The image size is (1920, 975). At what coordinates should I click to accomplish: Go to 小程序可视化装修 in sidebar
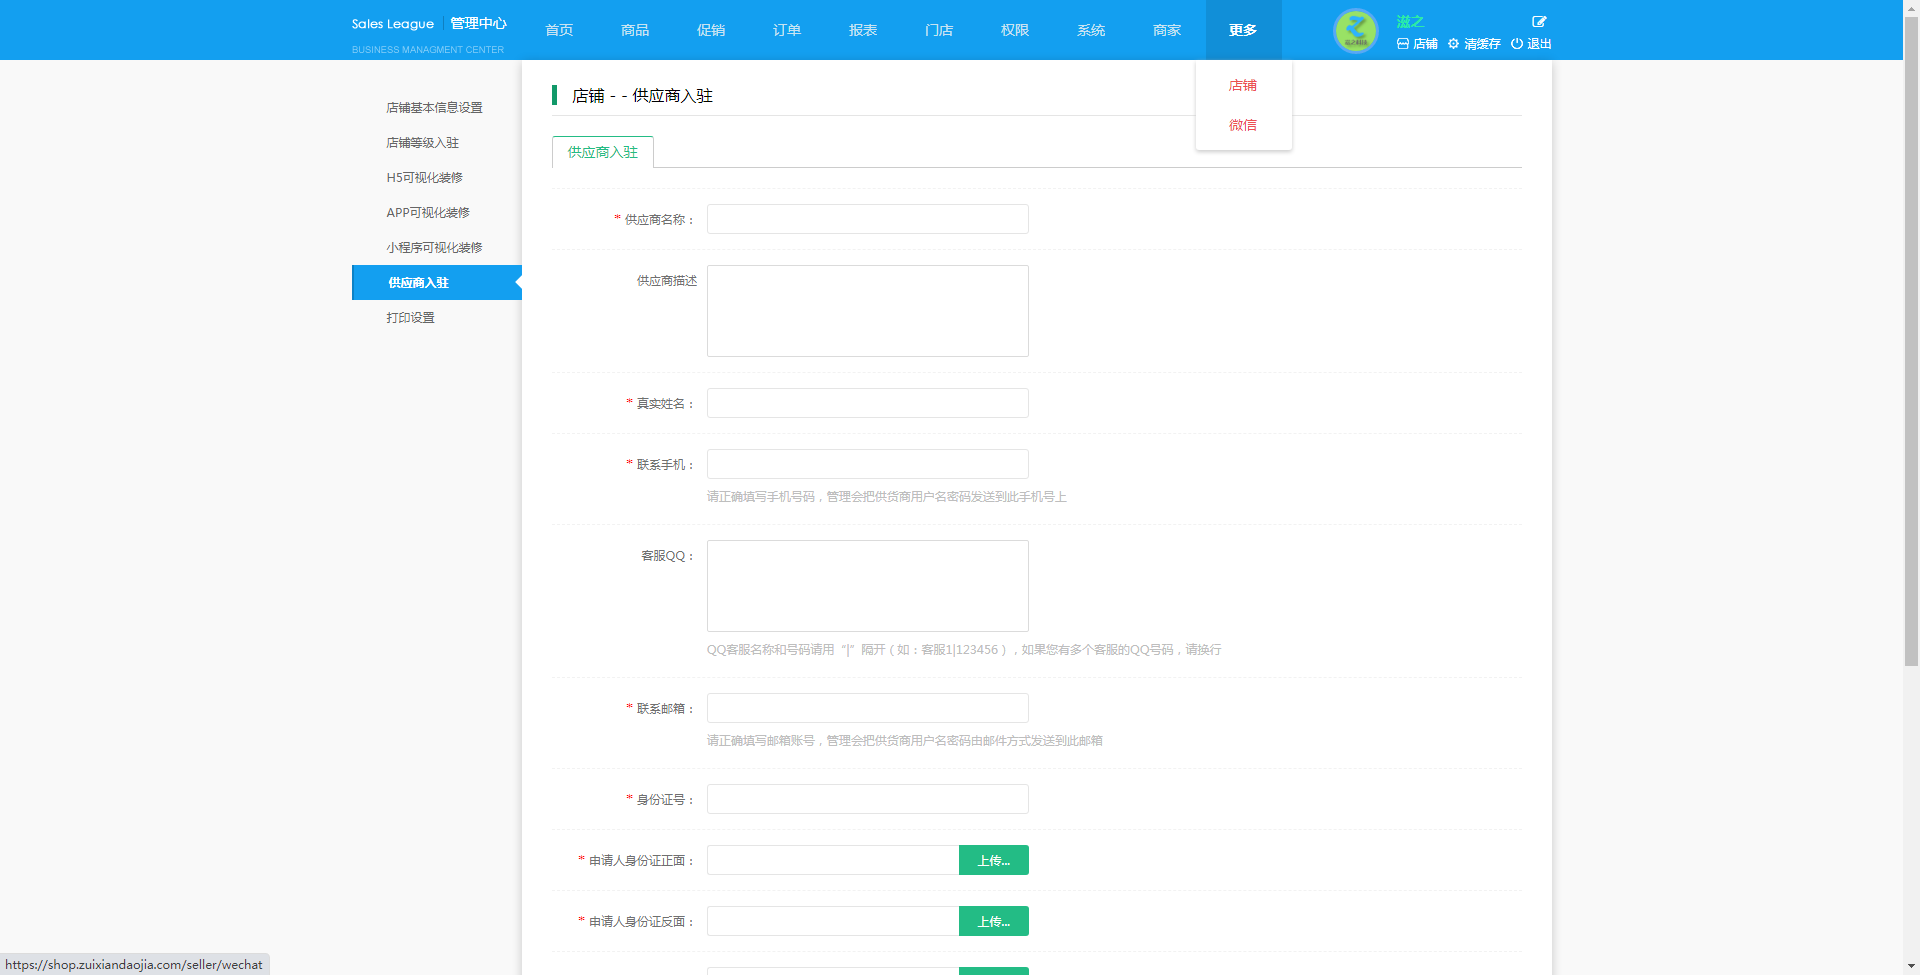click(x=435, y=248)
